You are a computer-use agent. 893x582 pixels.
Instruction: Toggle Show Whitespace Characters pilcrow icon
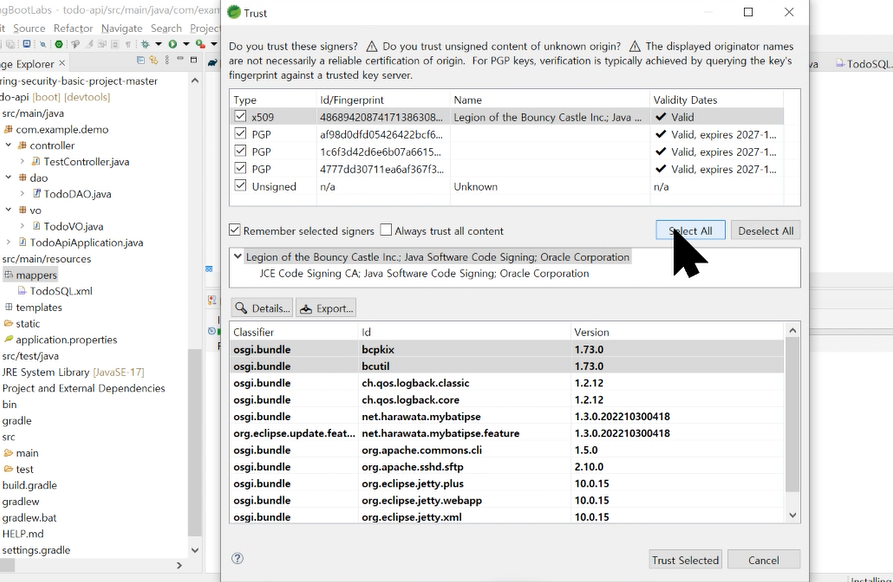tap(128, 44)
